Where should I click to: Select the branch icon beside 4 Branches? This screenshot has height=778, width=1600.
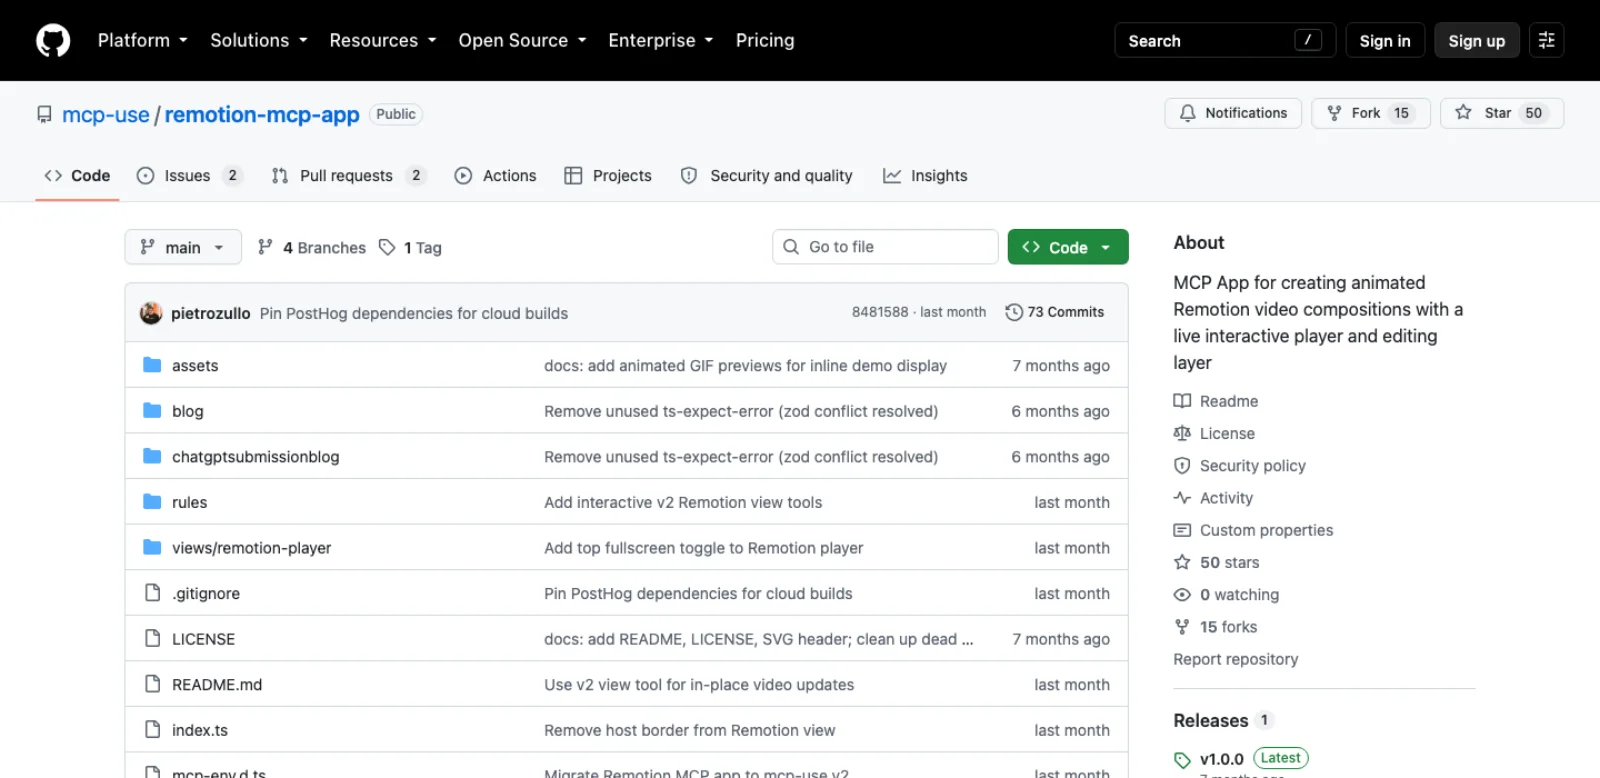pyautogui.click(x=265, y=247)
